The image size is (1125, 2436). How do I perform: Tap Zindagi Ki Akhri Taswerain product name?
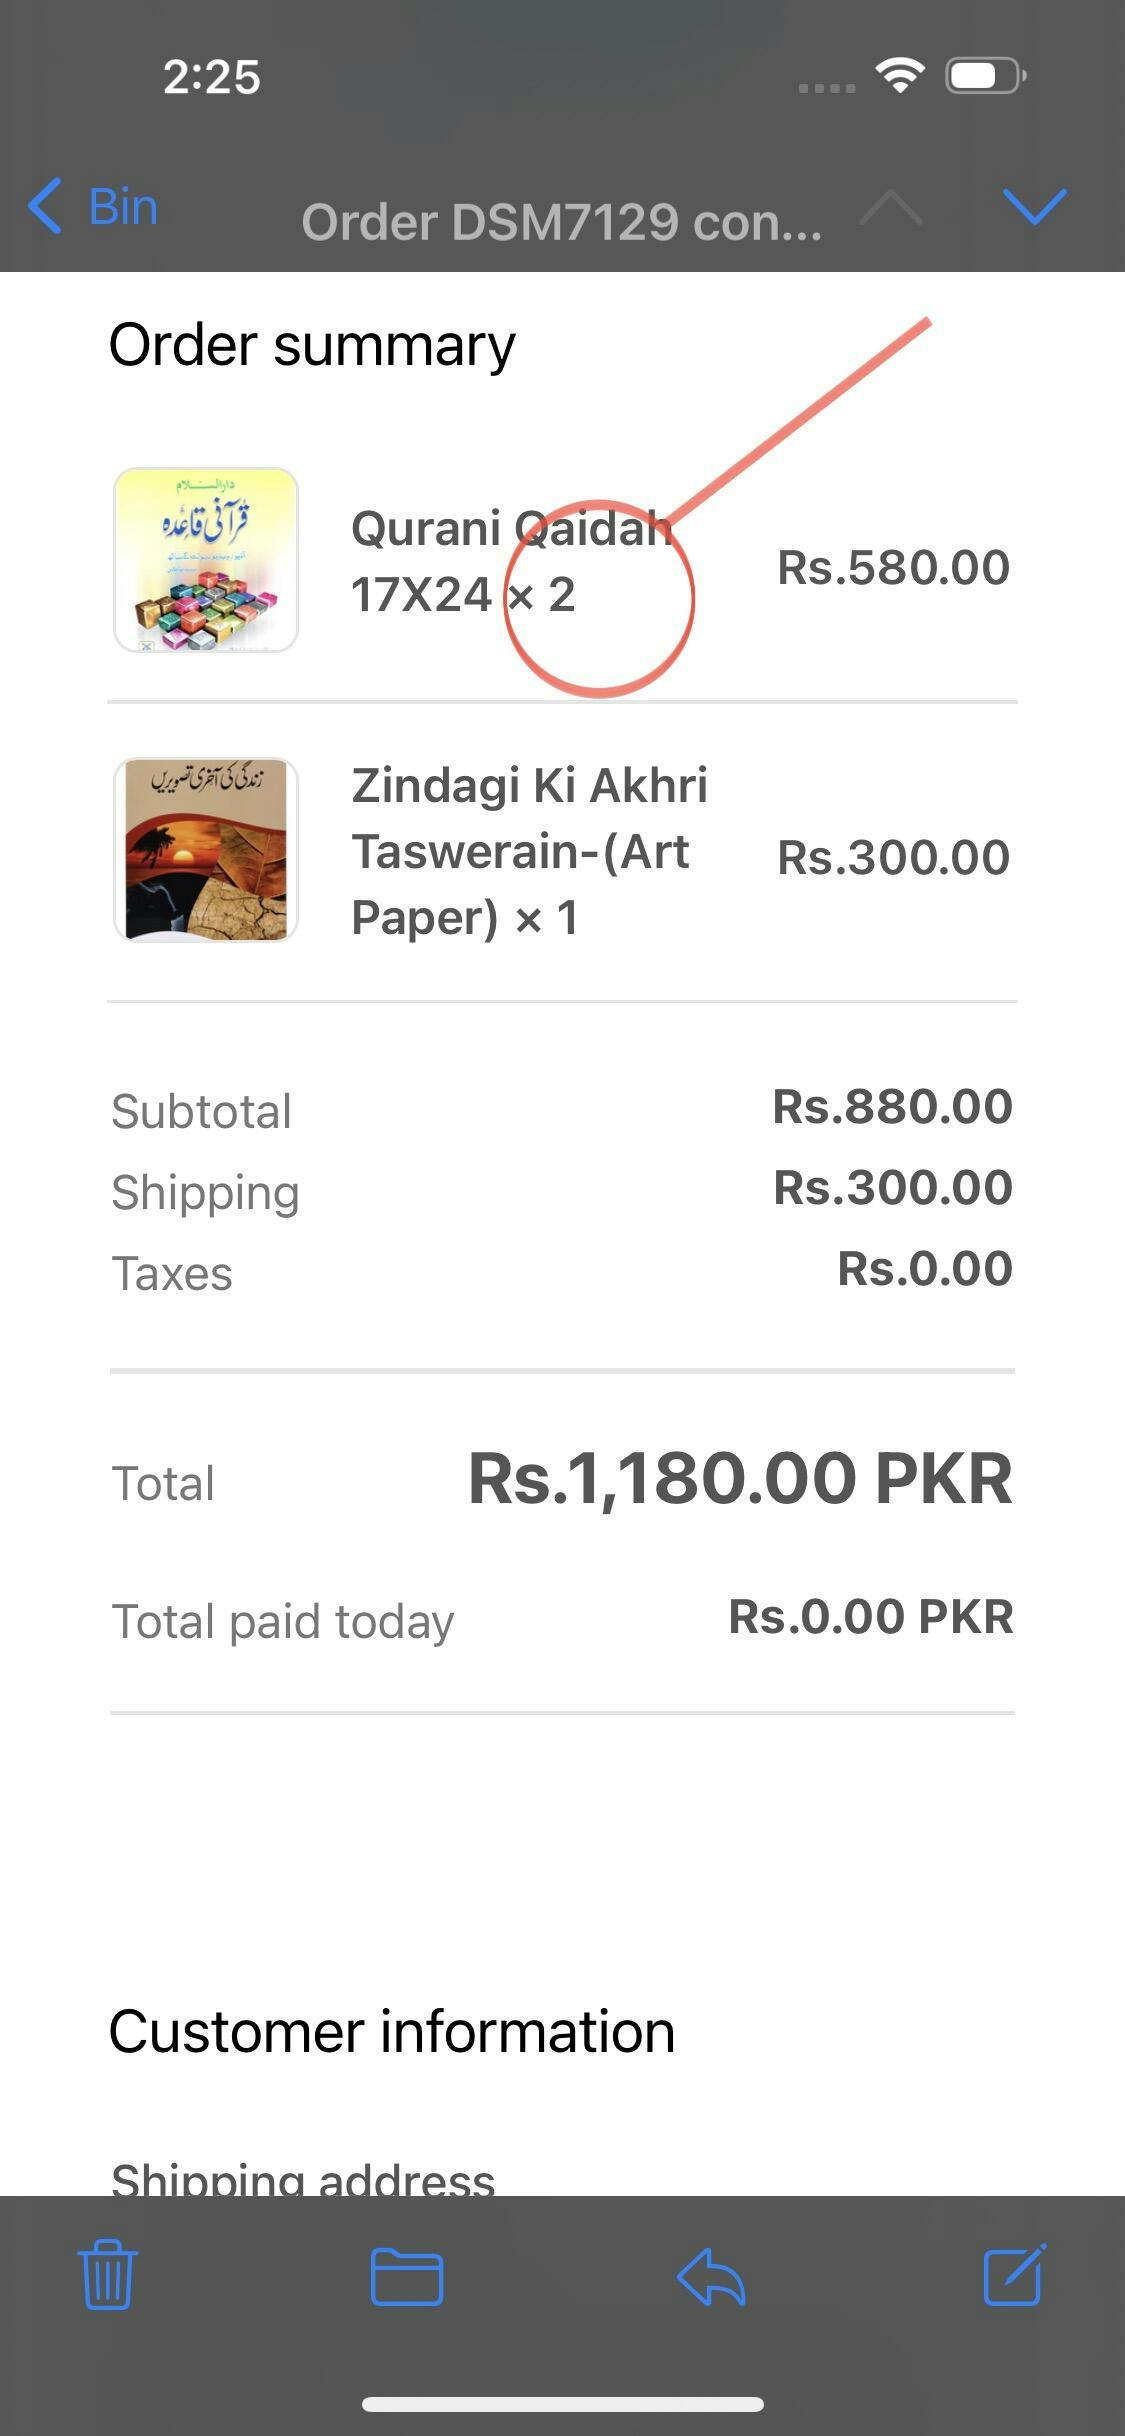(x=529, y=851)
